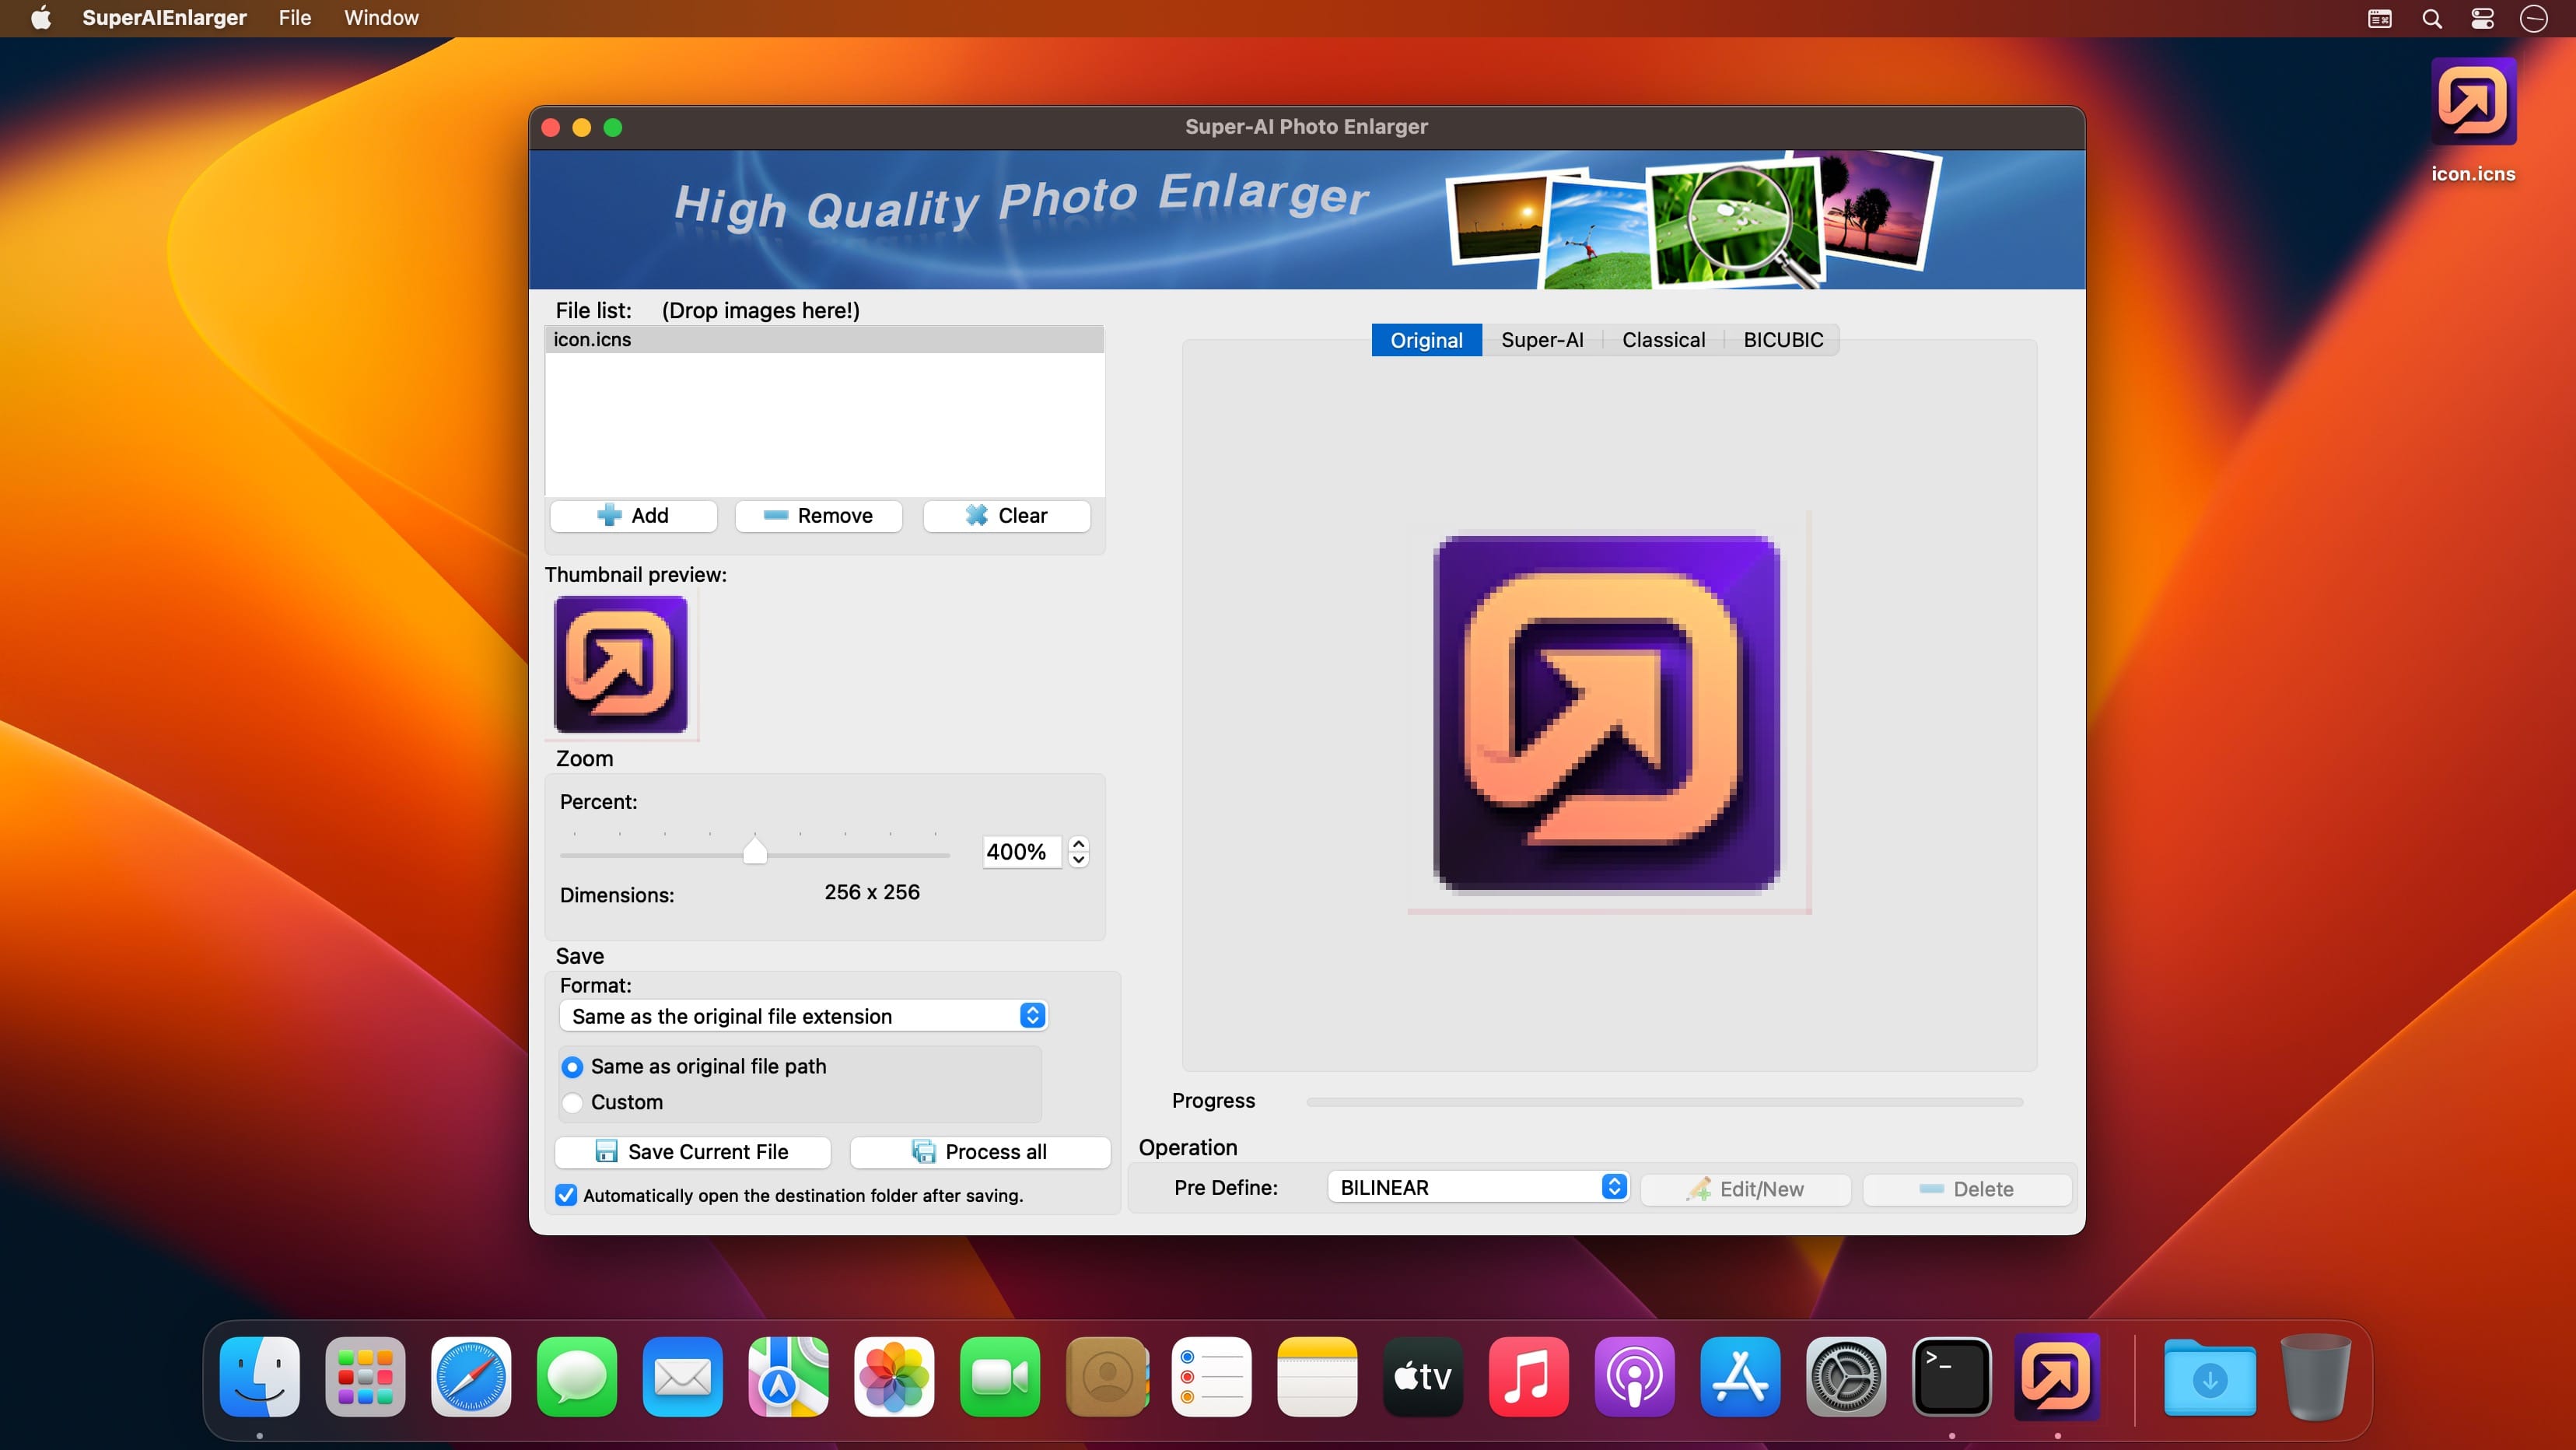Open Contacts app in dock
The image size is (2576, 1450).
tap(1106, 1377)
